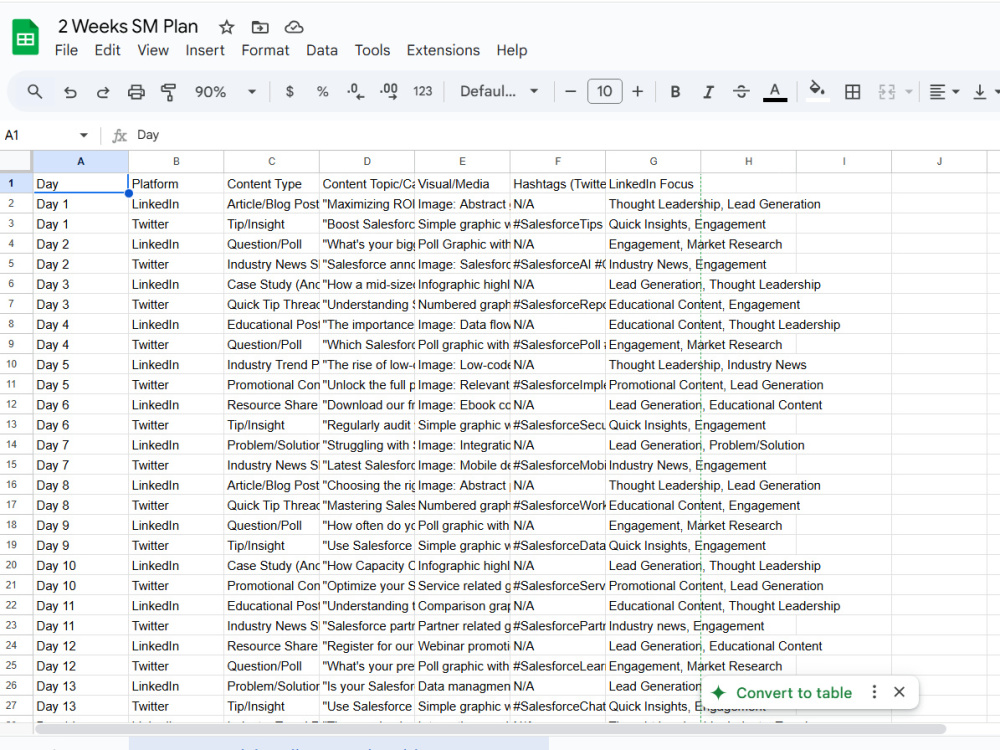Open the View menu

pyautogui.click(x=153, y=50)
